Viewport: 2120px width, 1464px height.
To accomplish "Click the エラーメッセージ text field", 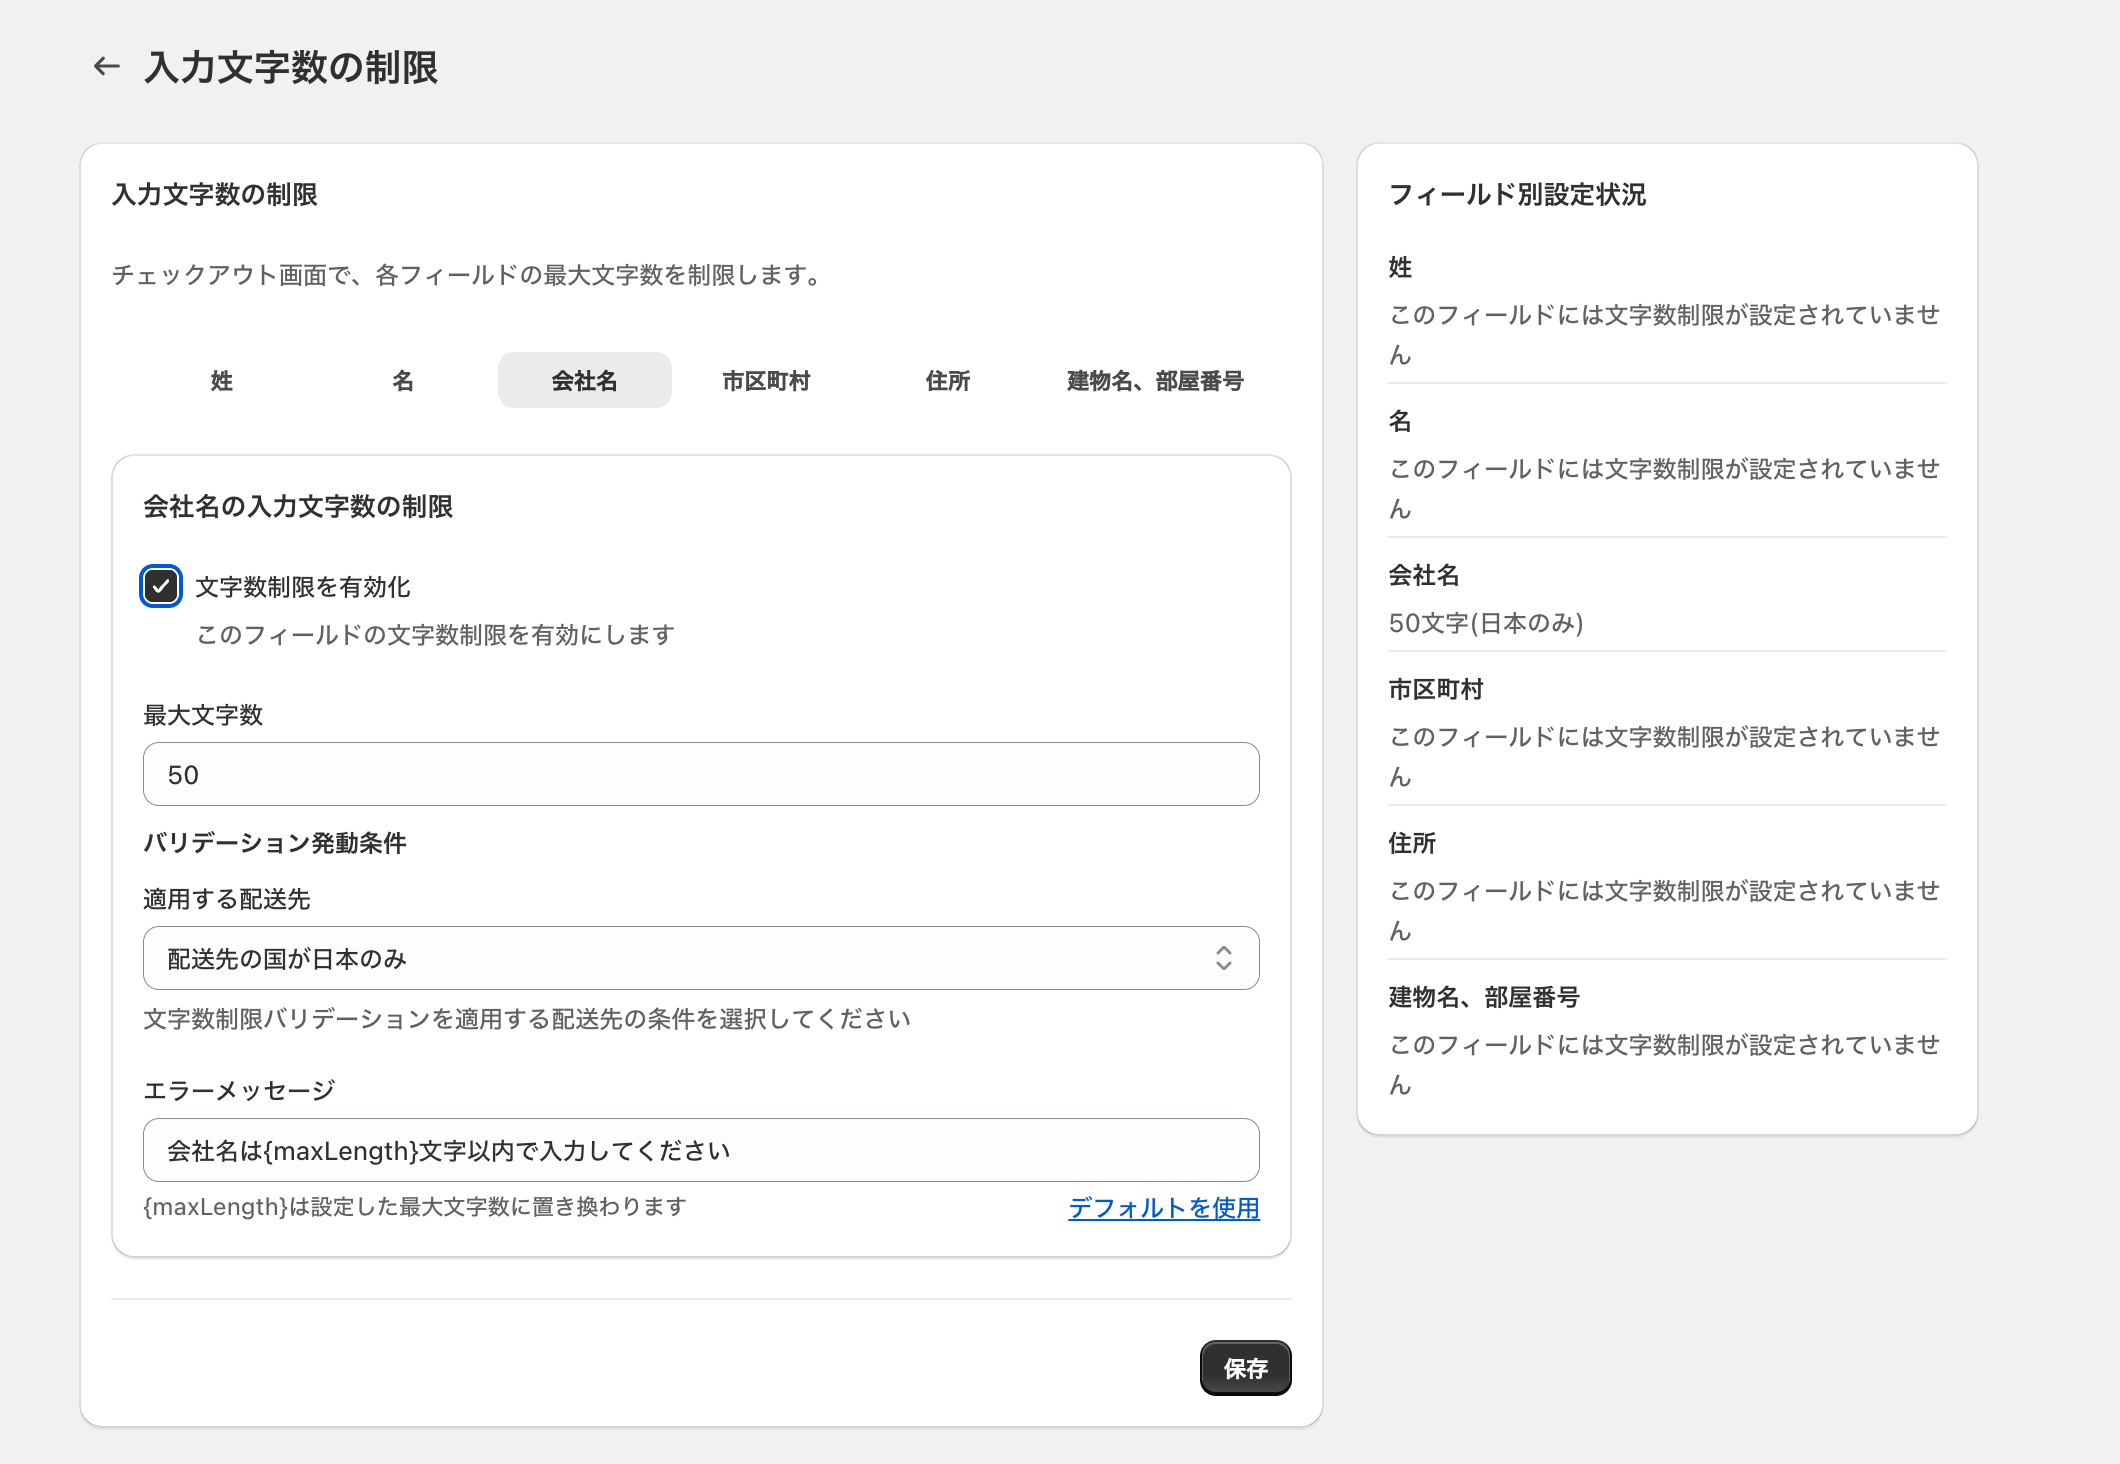I will tap(700, 1150).
